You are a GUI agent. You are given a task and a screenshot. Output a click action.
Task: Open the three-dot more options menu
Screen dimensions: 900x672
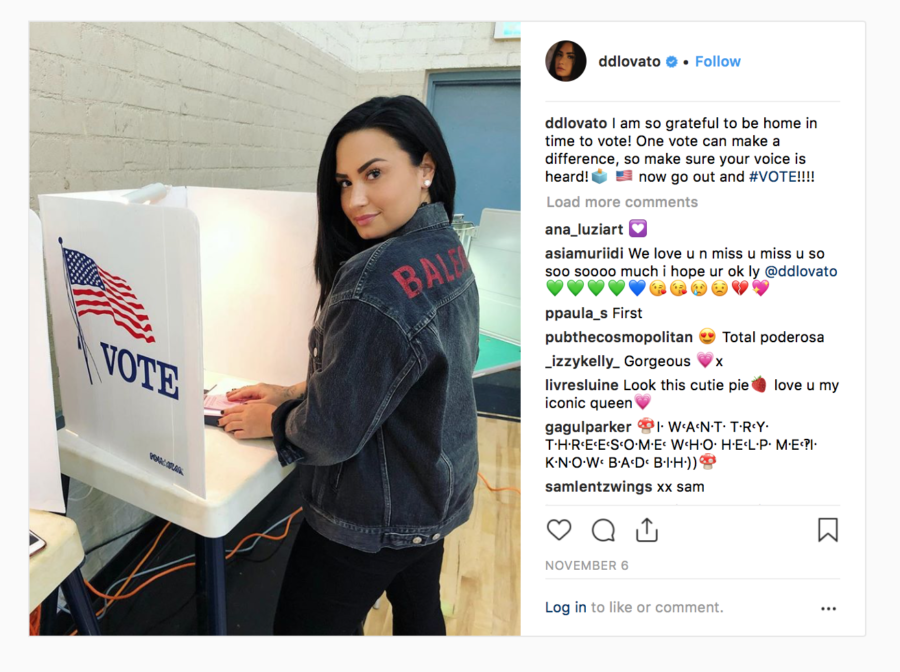[828, 608]
